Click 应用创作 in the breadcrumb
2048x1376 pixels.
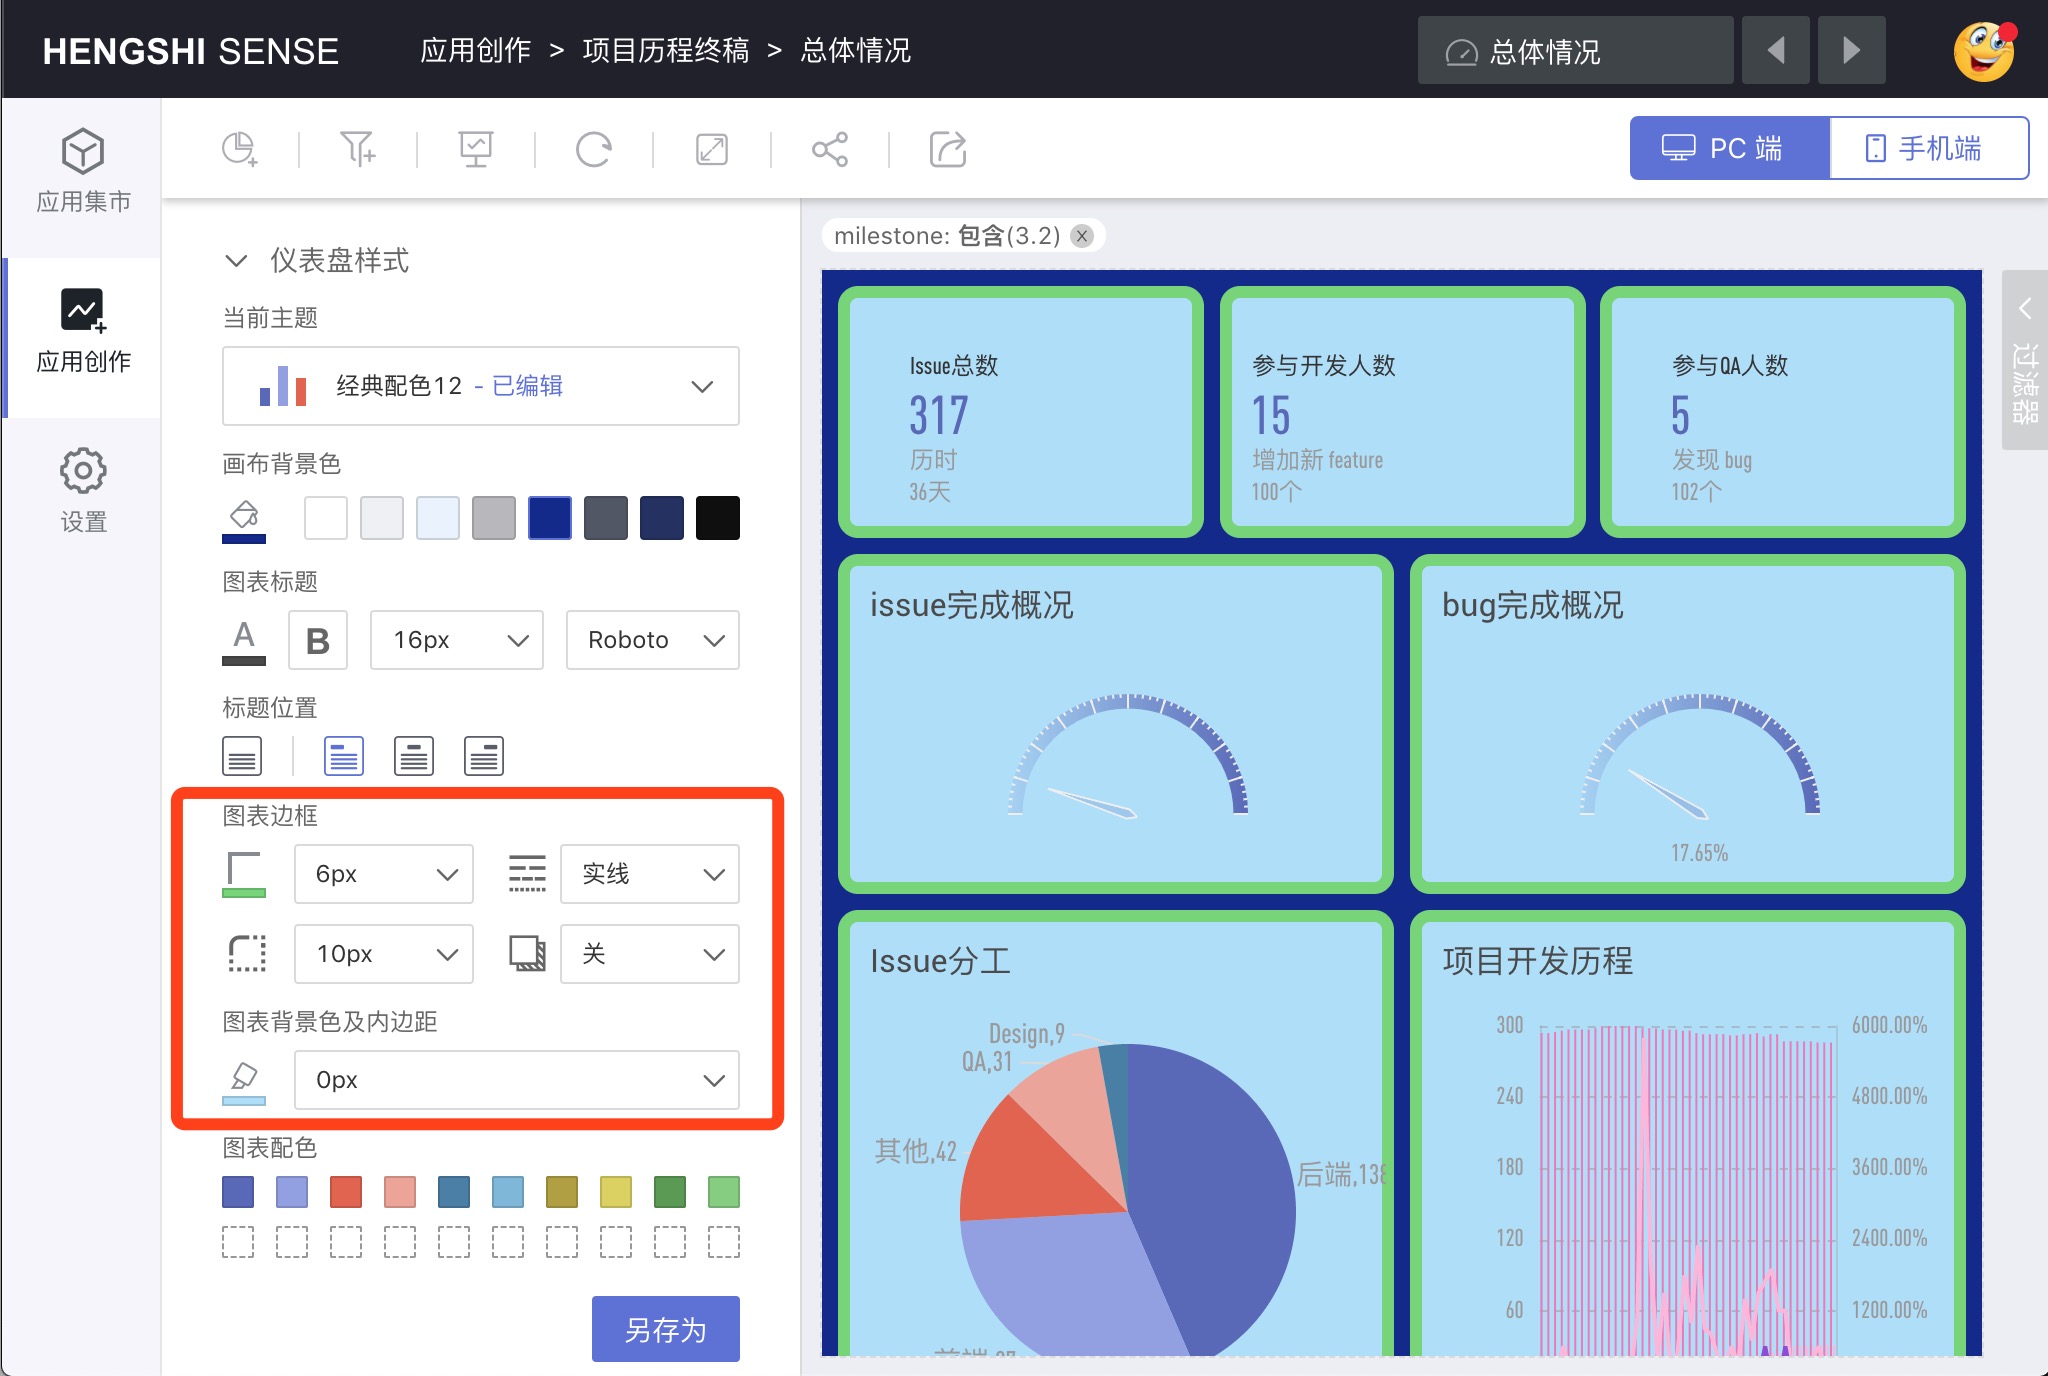[475, 50]
